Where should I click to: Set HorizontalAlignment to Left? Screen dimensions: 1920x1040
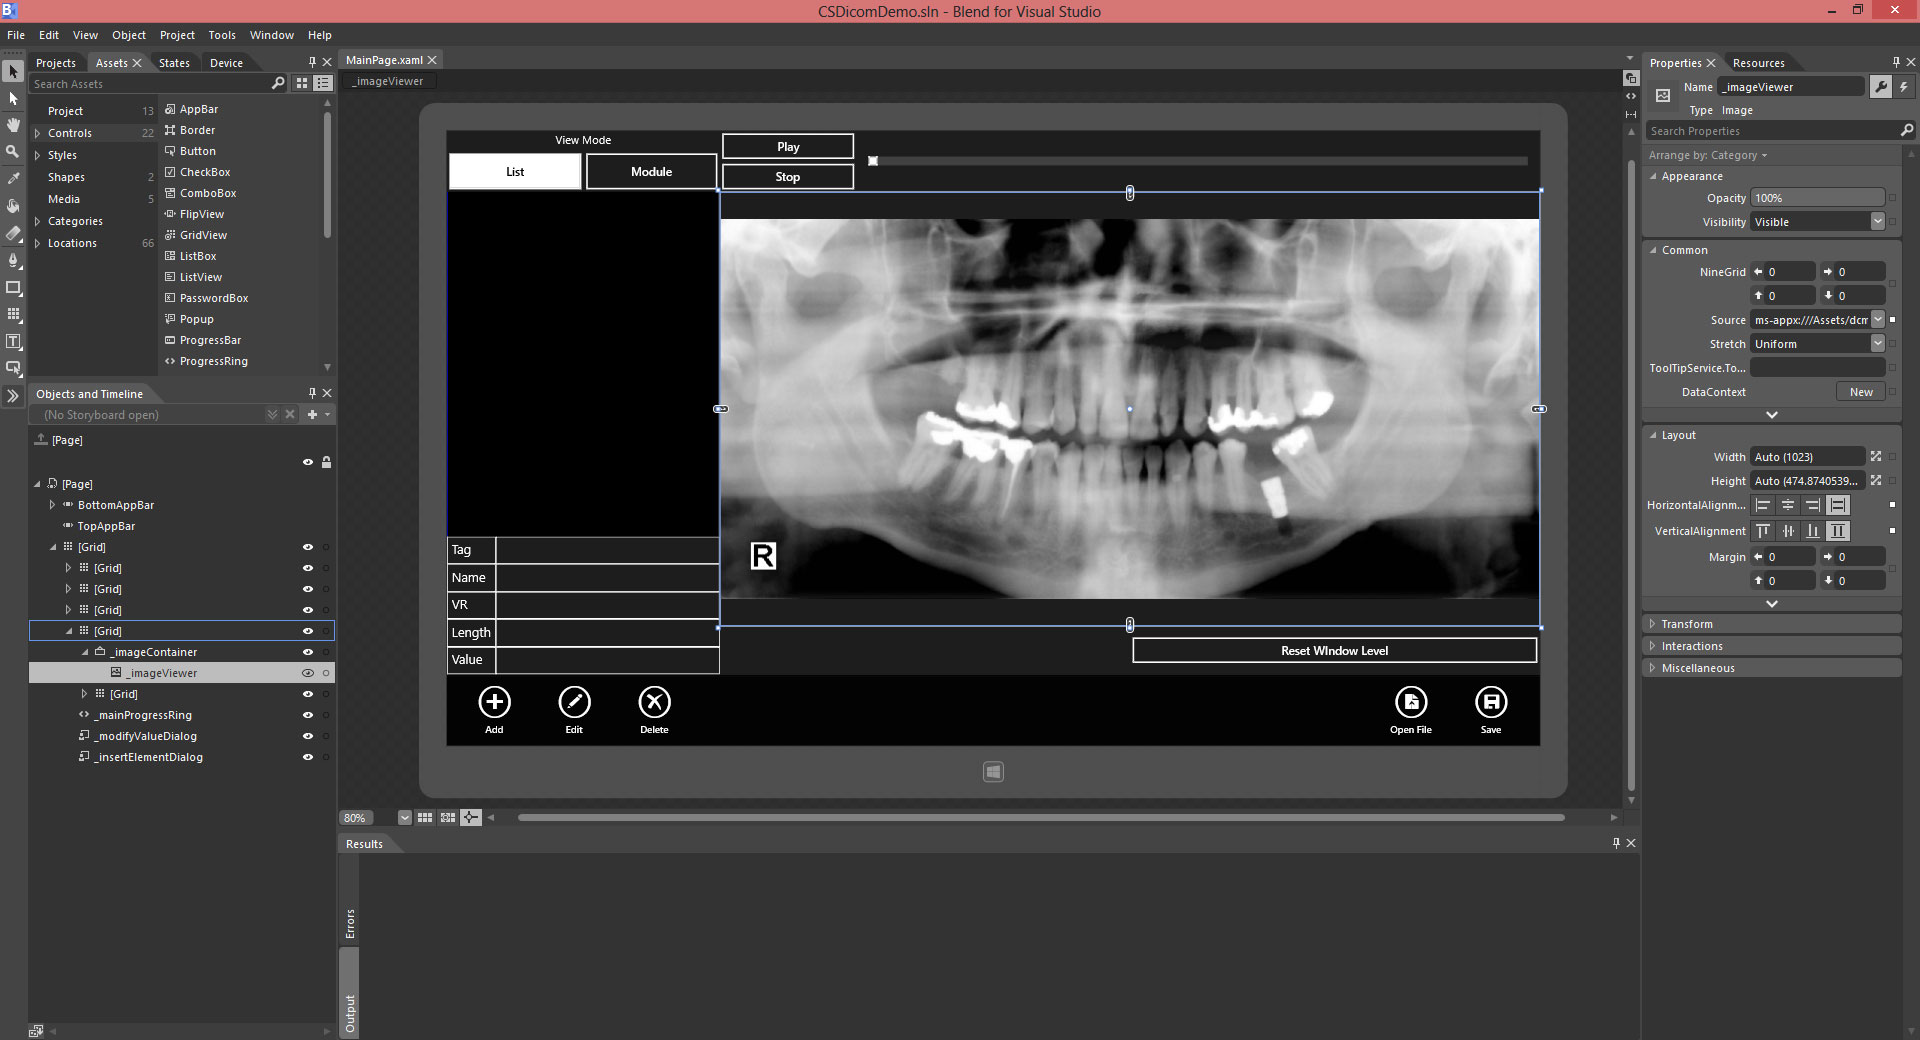pos(1763,505)
